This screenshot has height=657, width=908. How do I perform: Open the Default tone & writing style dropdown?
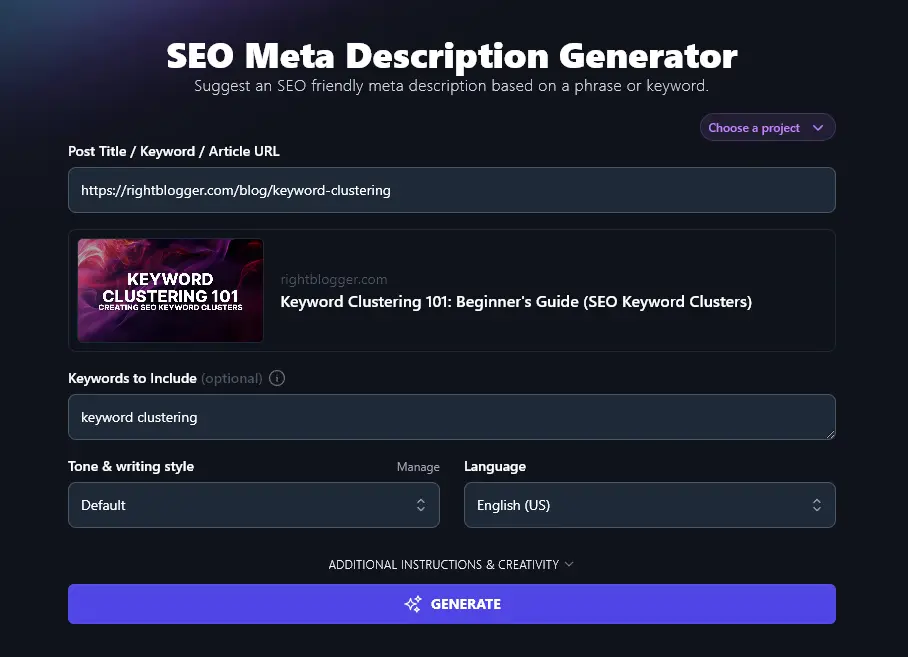[253, 505]
